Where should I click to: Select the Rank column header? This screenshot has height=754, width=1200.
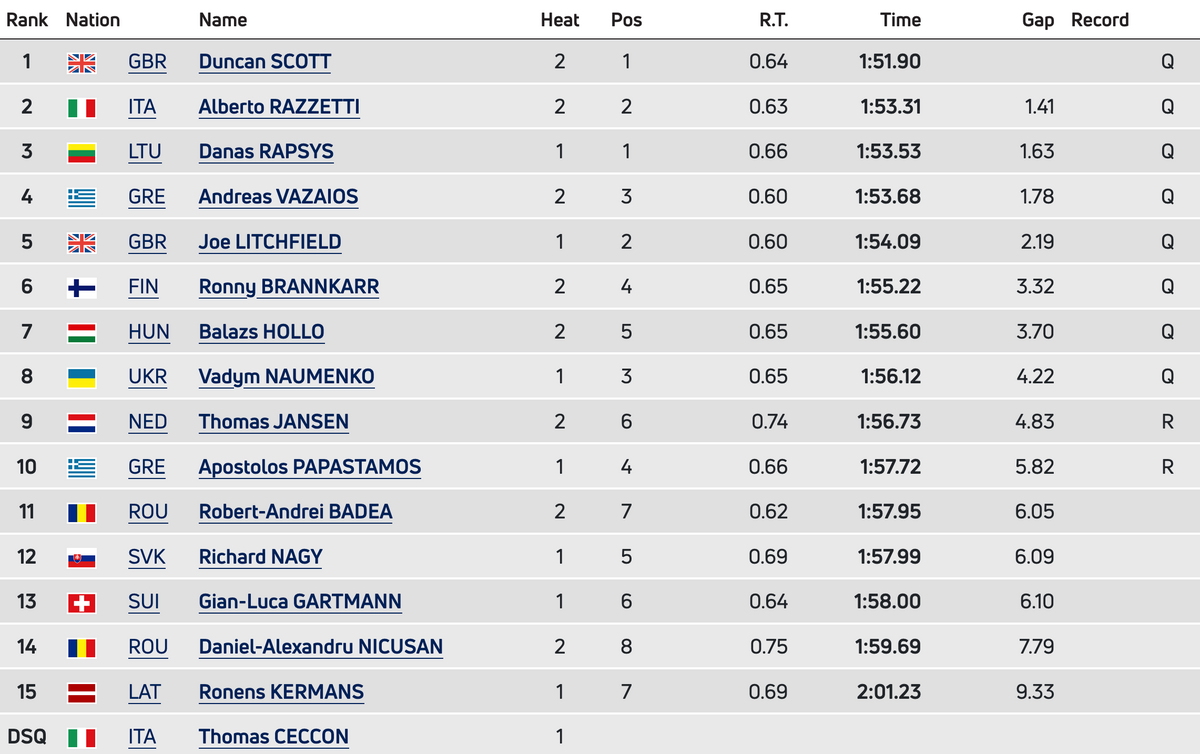click(x=27, y=20)
